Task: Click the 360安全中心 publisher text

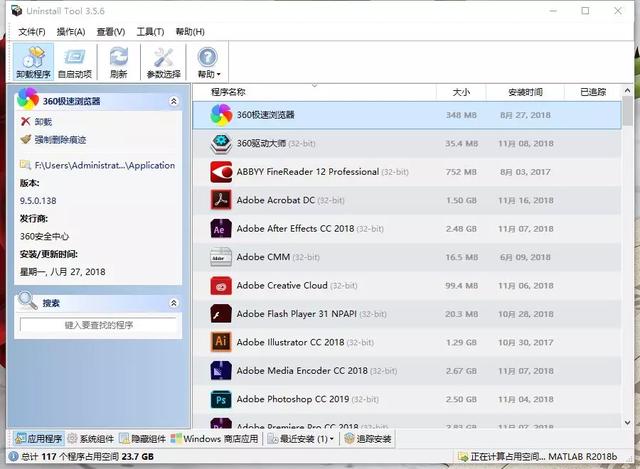Action: [44, 236]
